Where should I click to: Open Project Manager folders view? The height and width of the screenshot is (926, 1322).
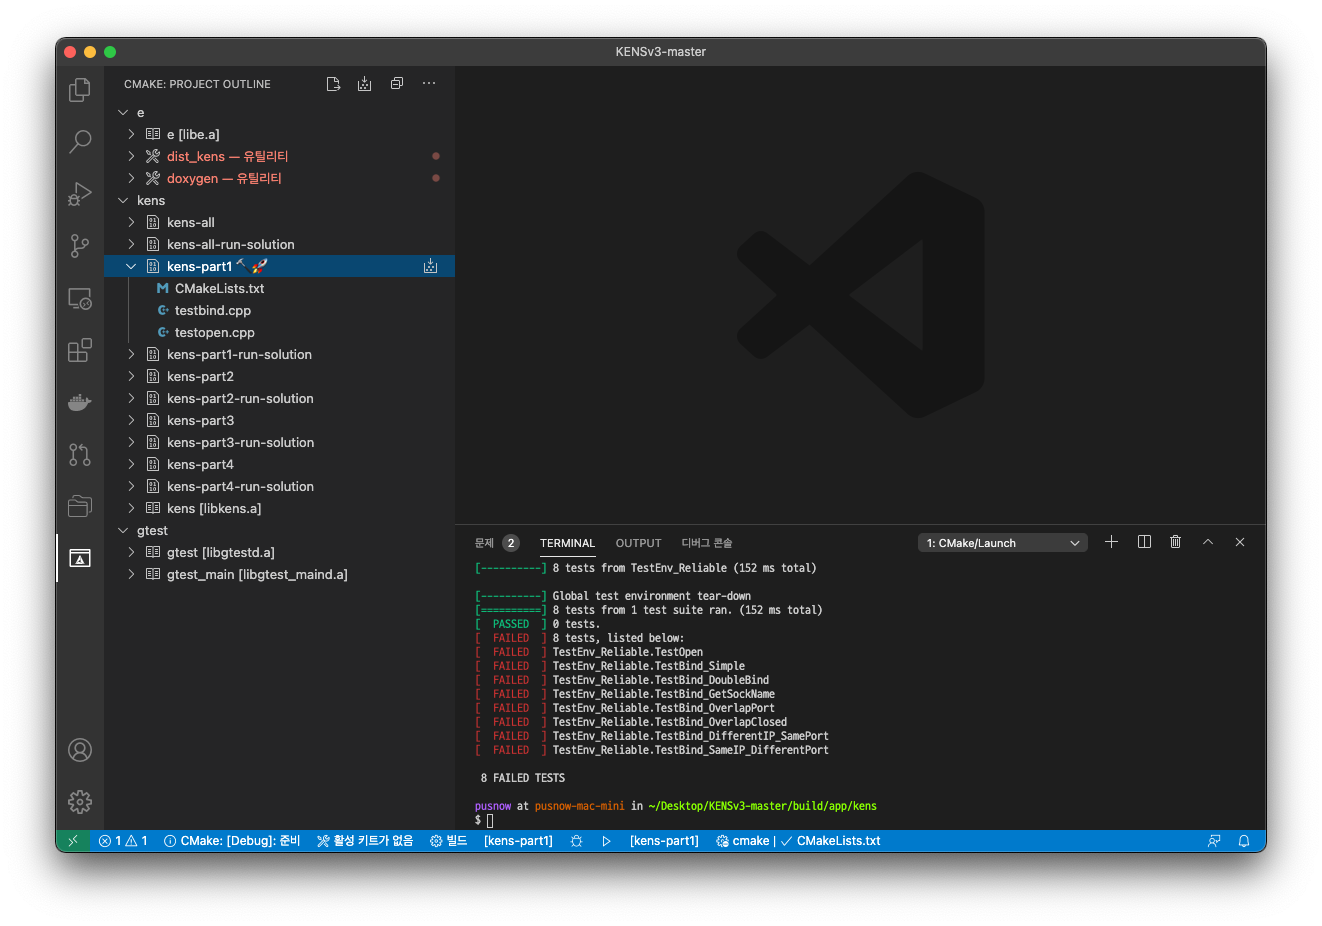pos(80,506)
